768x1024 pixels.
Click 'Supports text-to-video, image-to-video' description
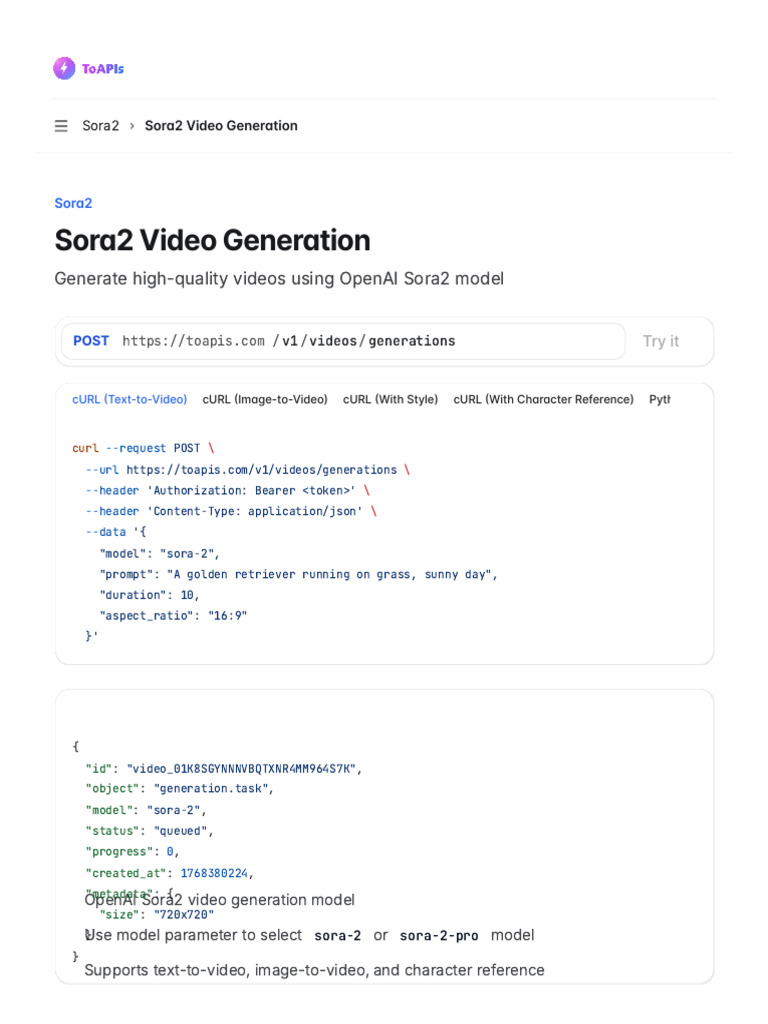(x=314, y=970)
